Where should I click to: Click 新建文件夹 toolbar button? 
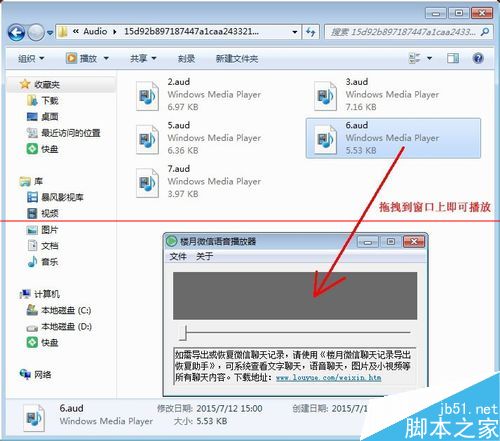tap(237, 59)
